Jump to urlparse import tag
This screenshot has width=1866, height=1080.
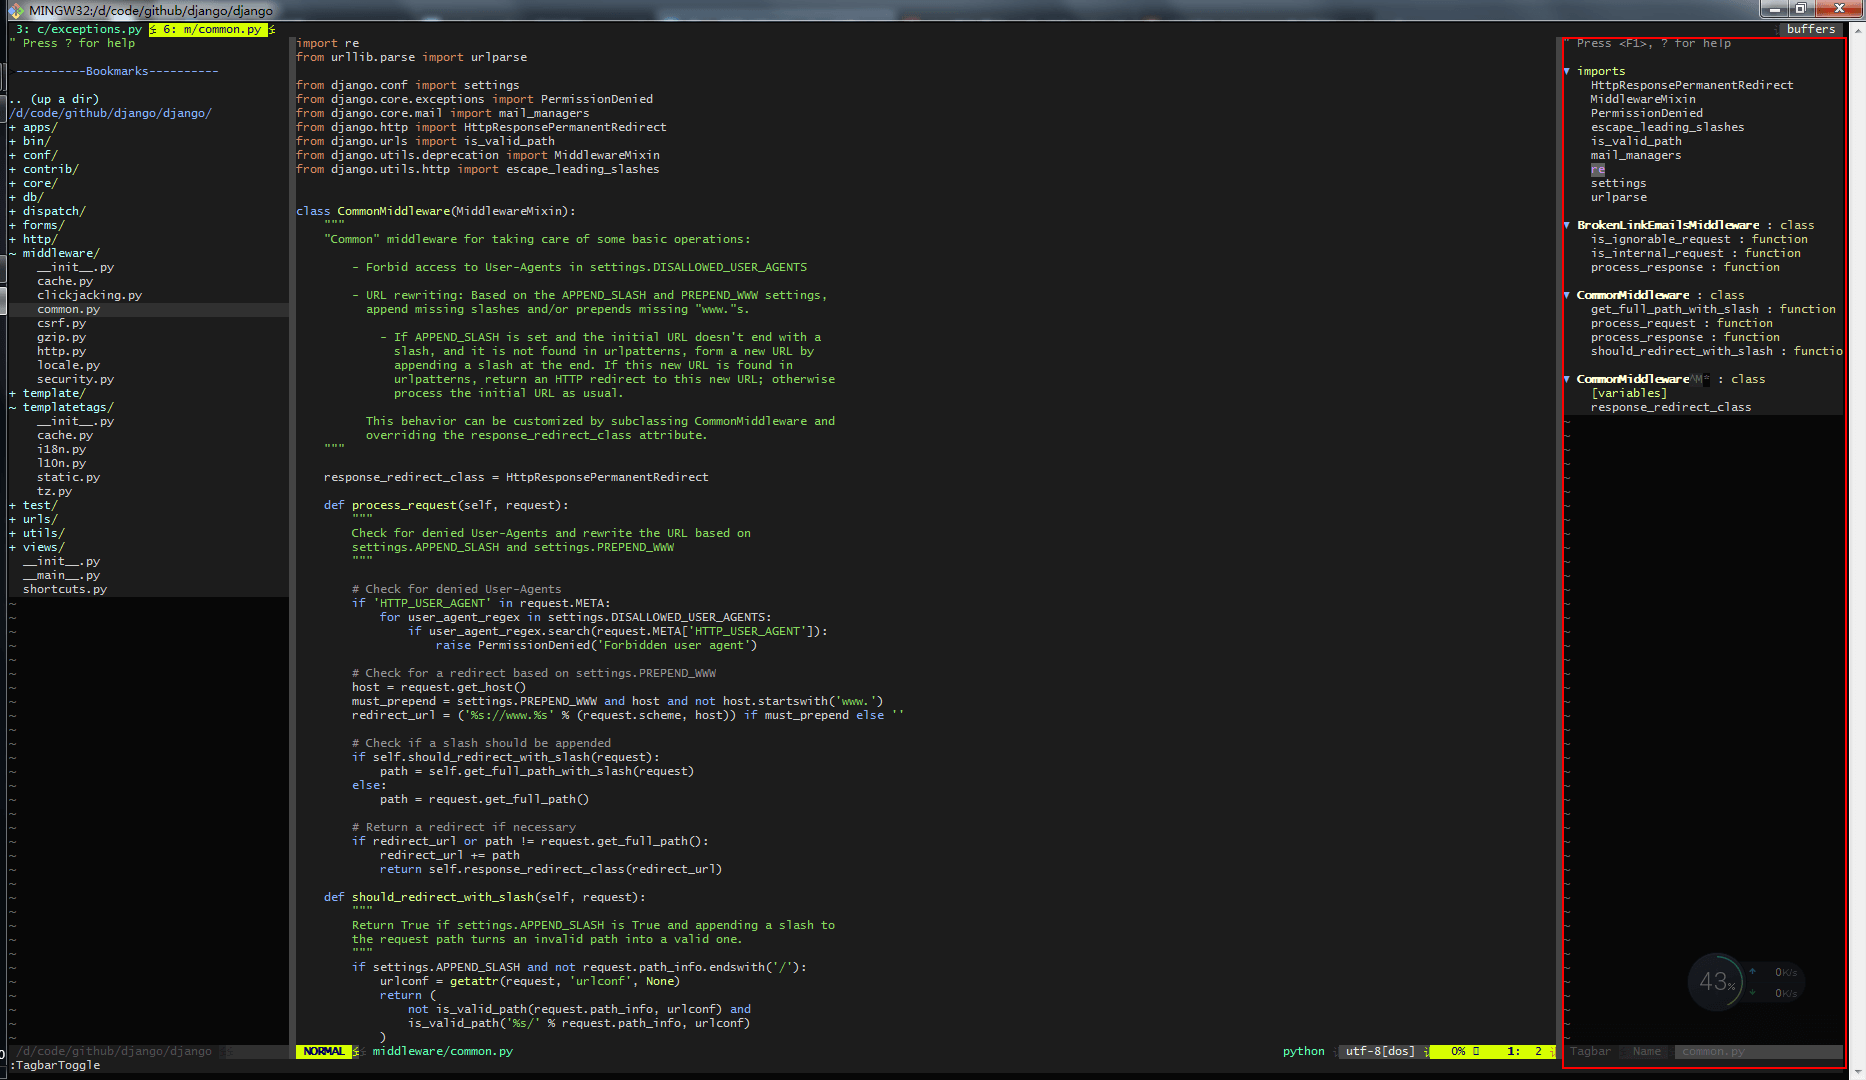pyautogui.click(x=1618, y=197)
